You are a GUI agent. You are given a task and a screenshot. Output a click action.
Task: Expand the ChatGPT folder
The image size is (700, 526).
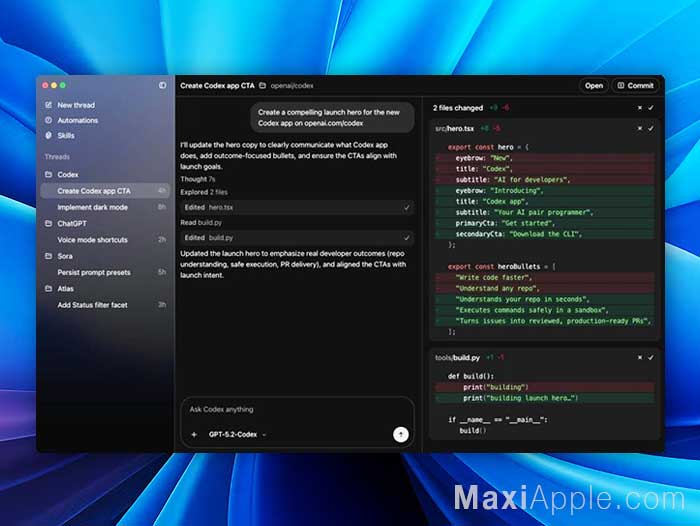point(66,223)
